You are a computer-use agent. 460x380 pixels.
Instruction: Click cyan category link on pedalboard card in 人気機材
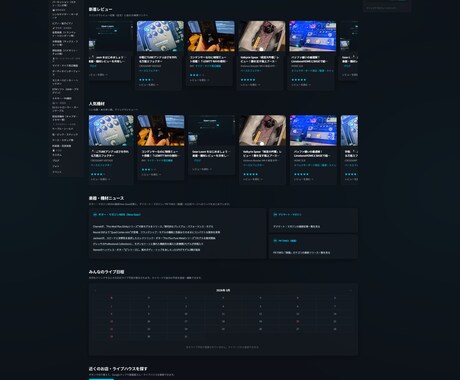click(315, 165)
